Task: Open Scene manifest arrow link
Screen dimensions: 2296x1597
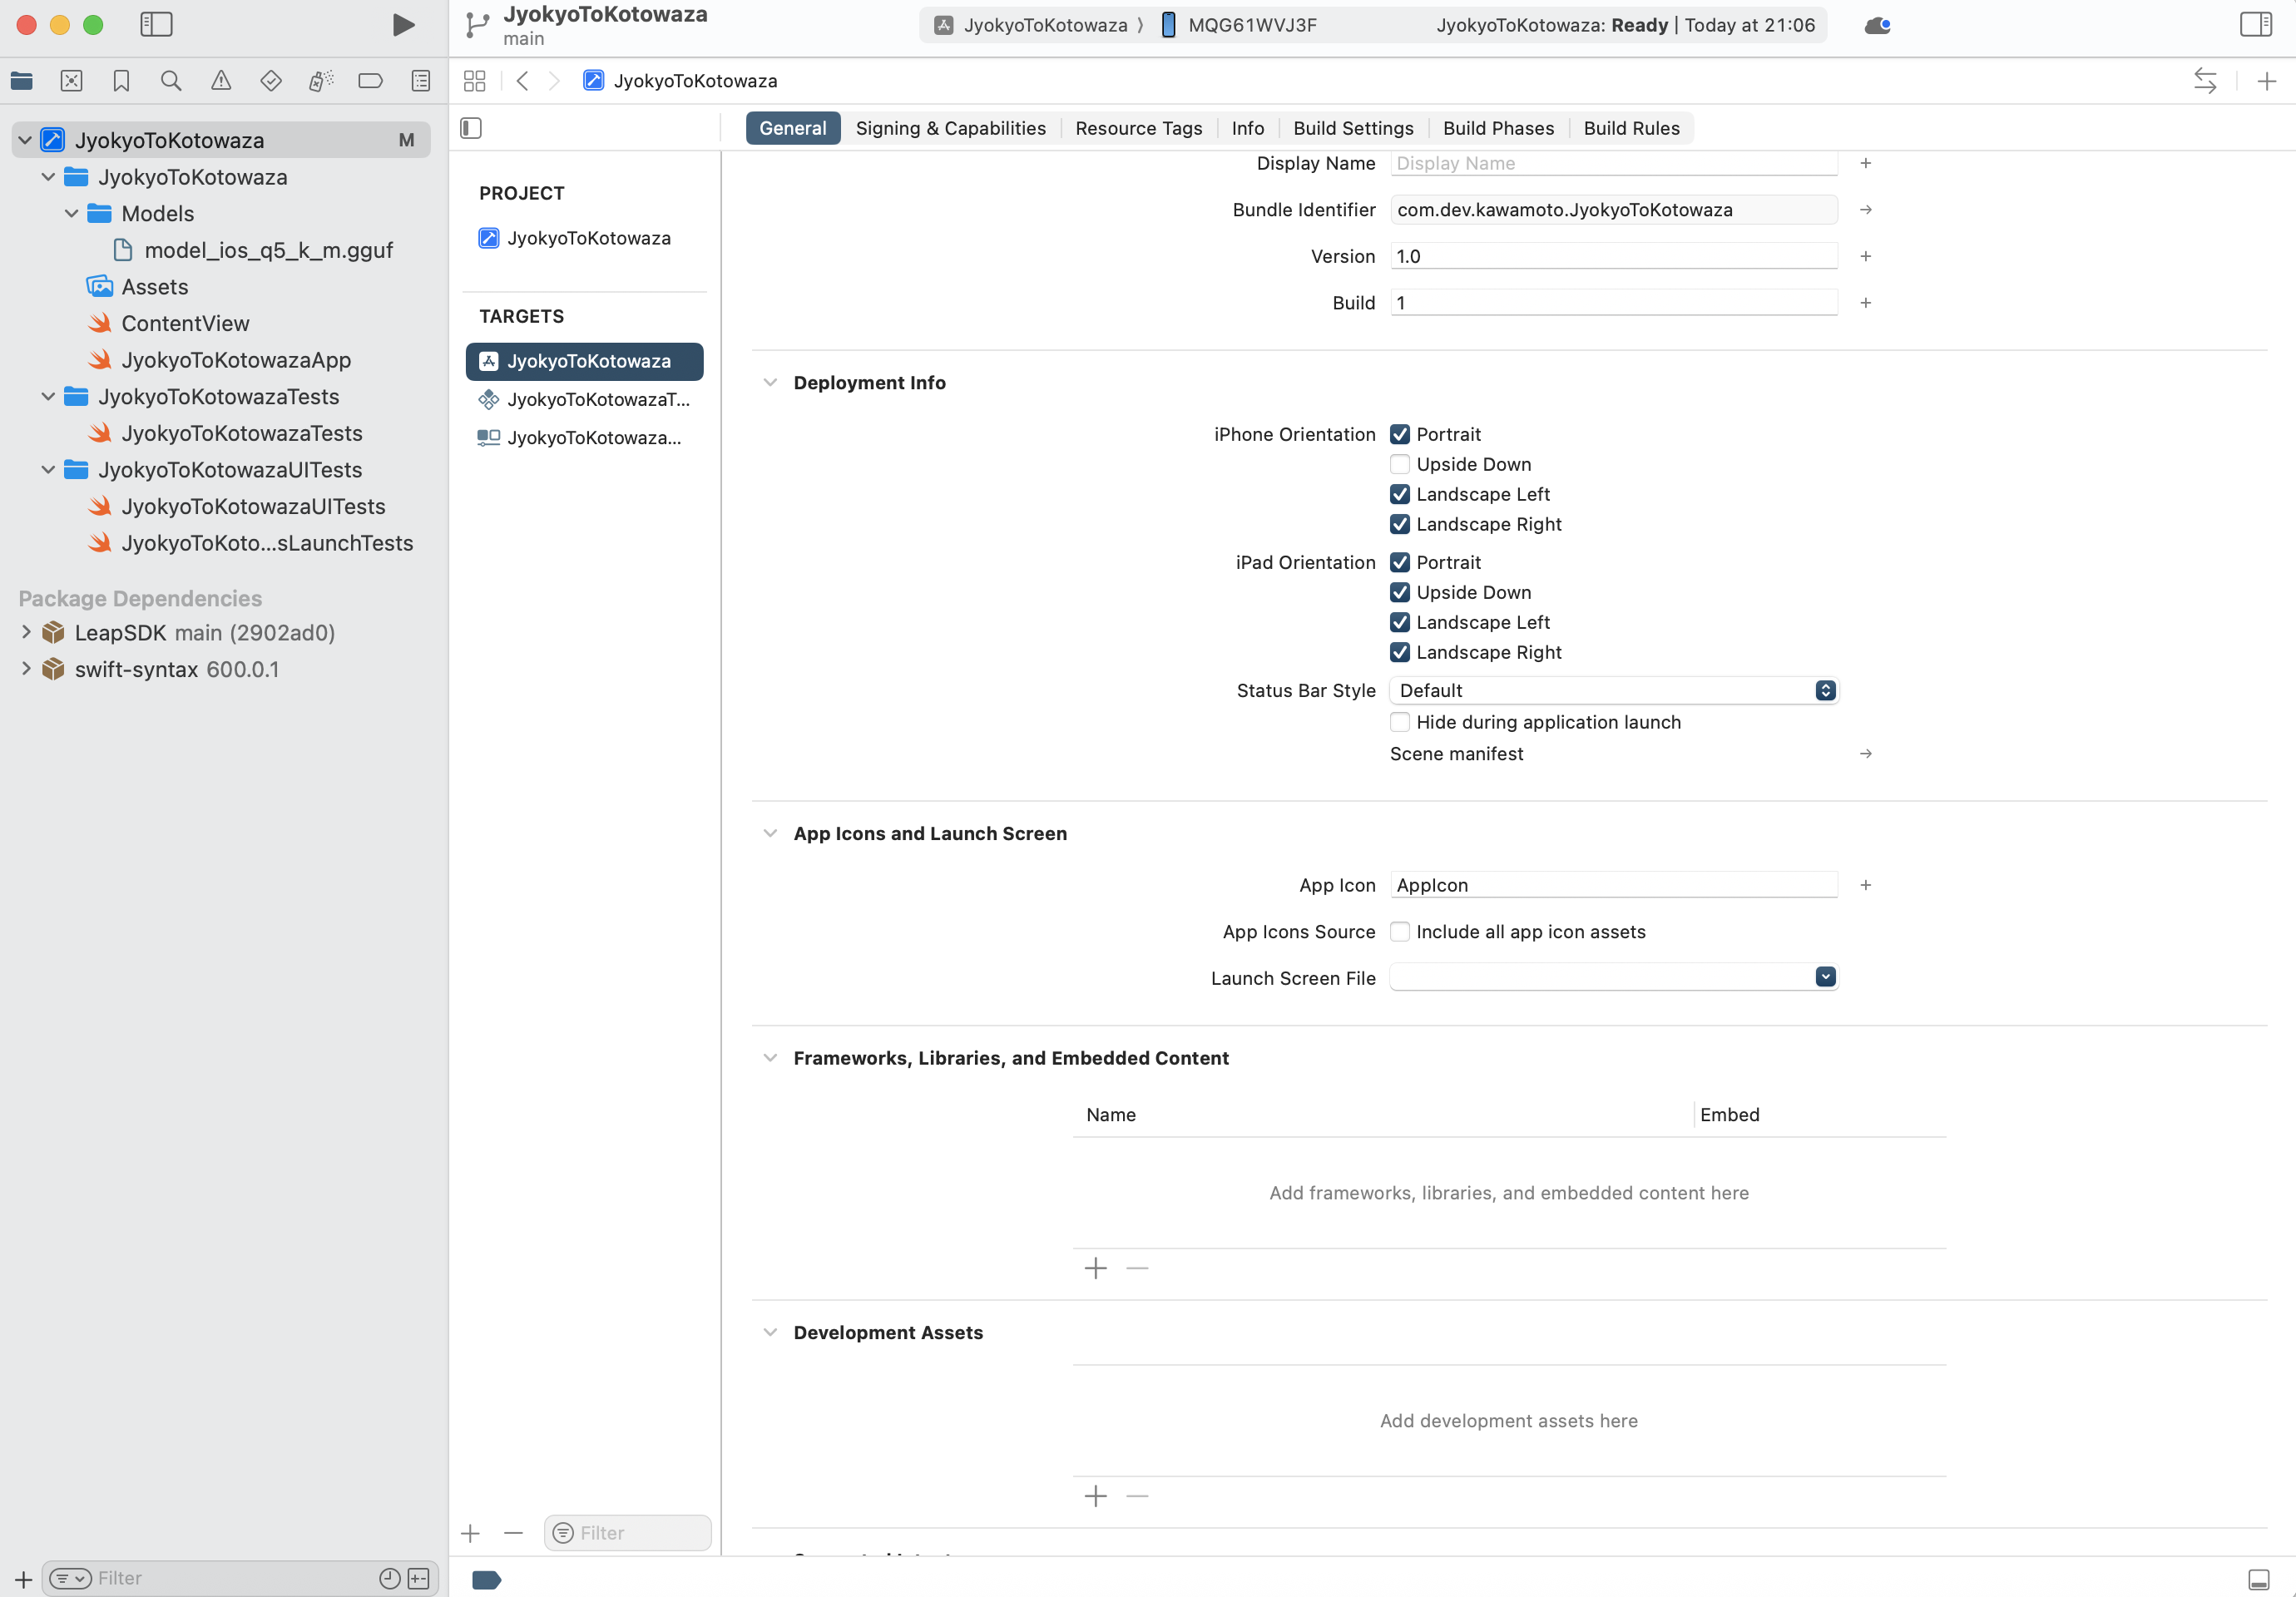Action: 1865,754
